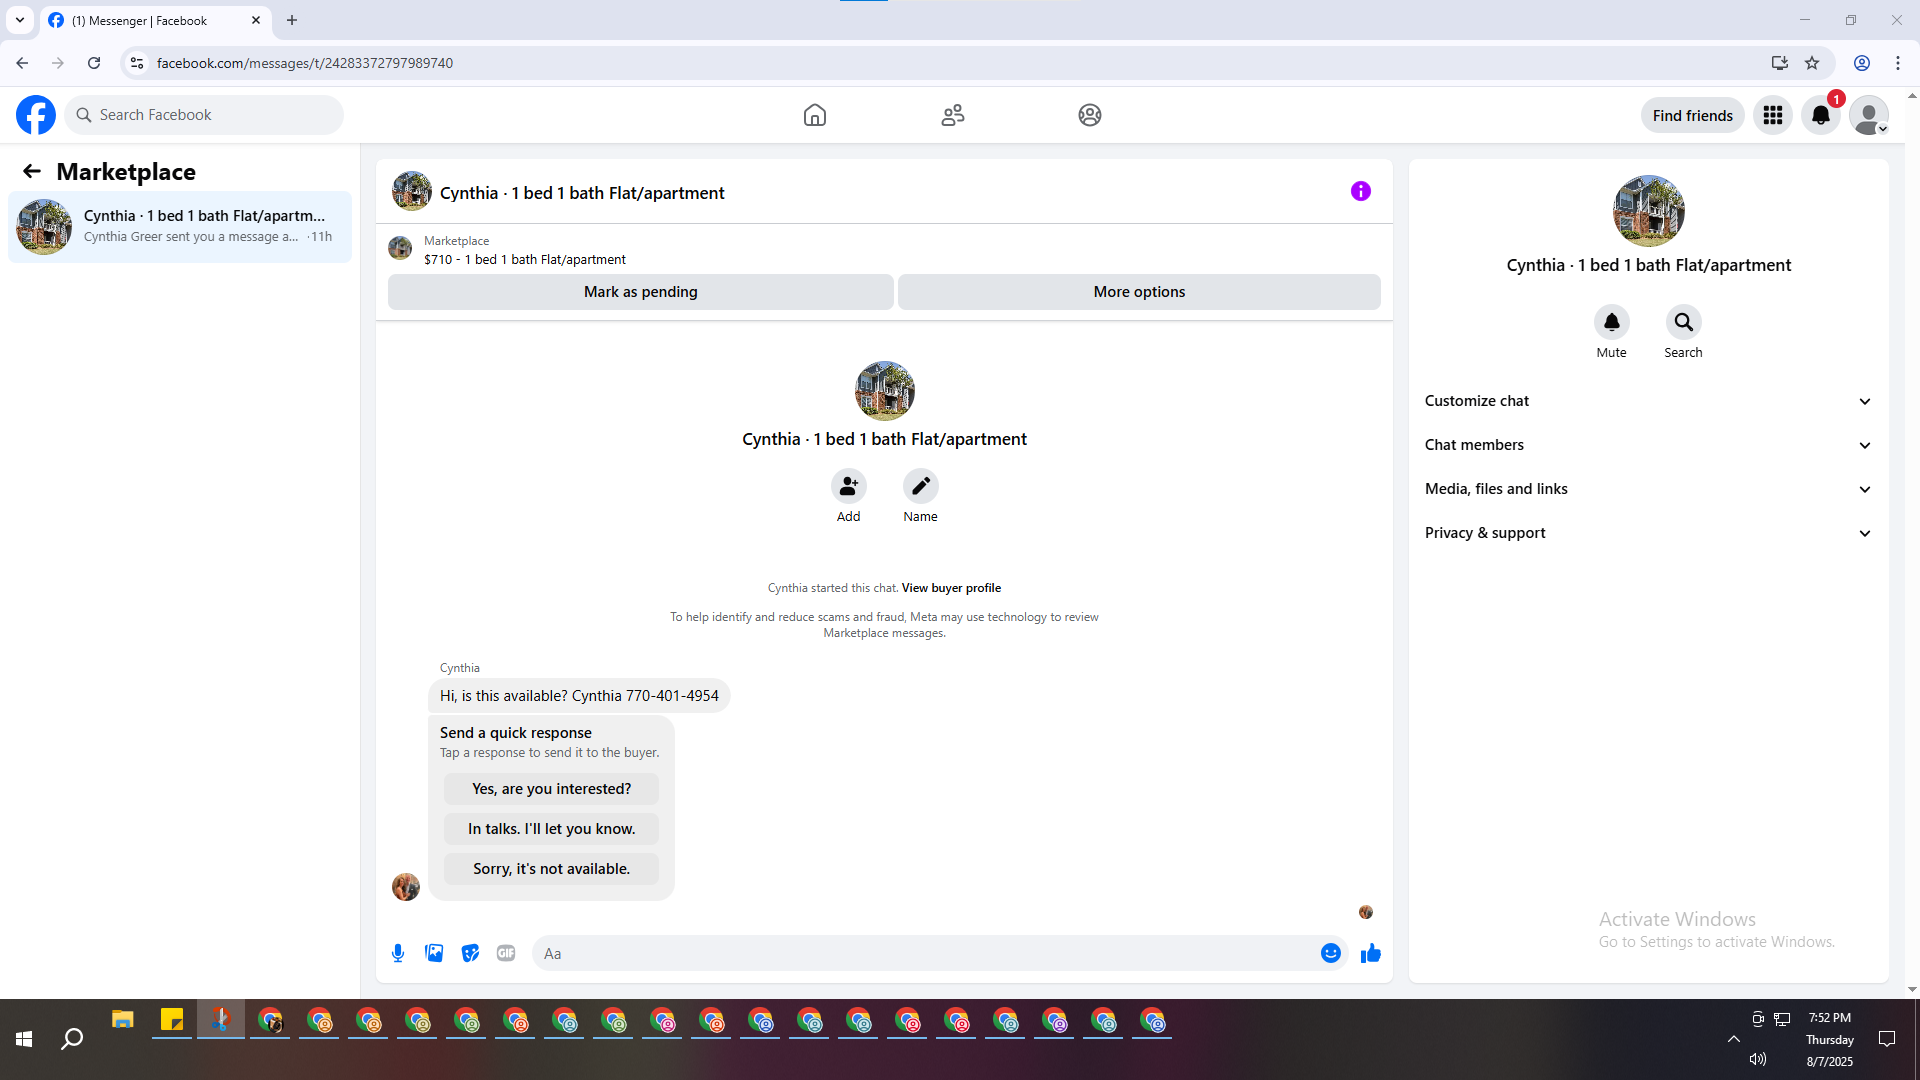Image resolution: width=1920 pixels, height=1080 pixels.
Task: Click the Mark as pending button
Action: tap(641, 292)
